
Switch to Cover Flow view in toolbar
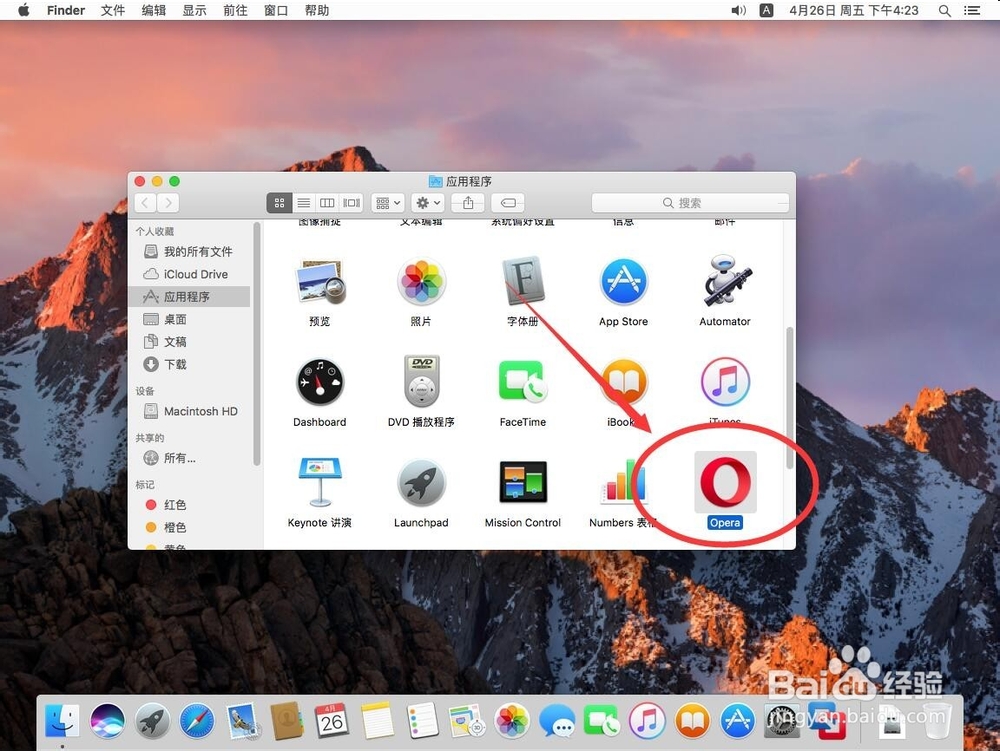351,203
